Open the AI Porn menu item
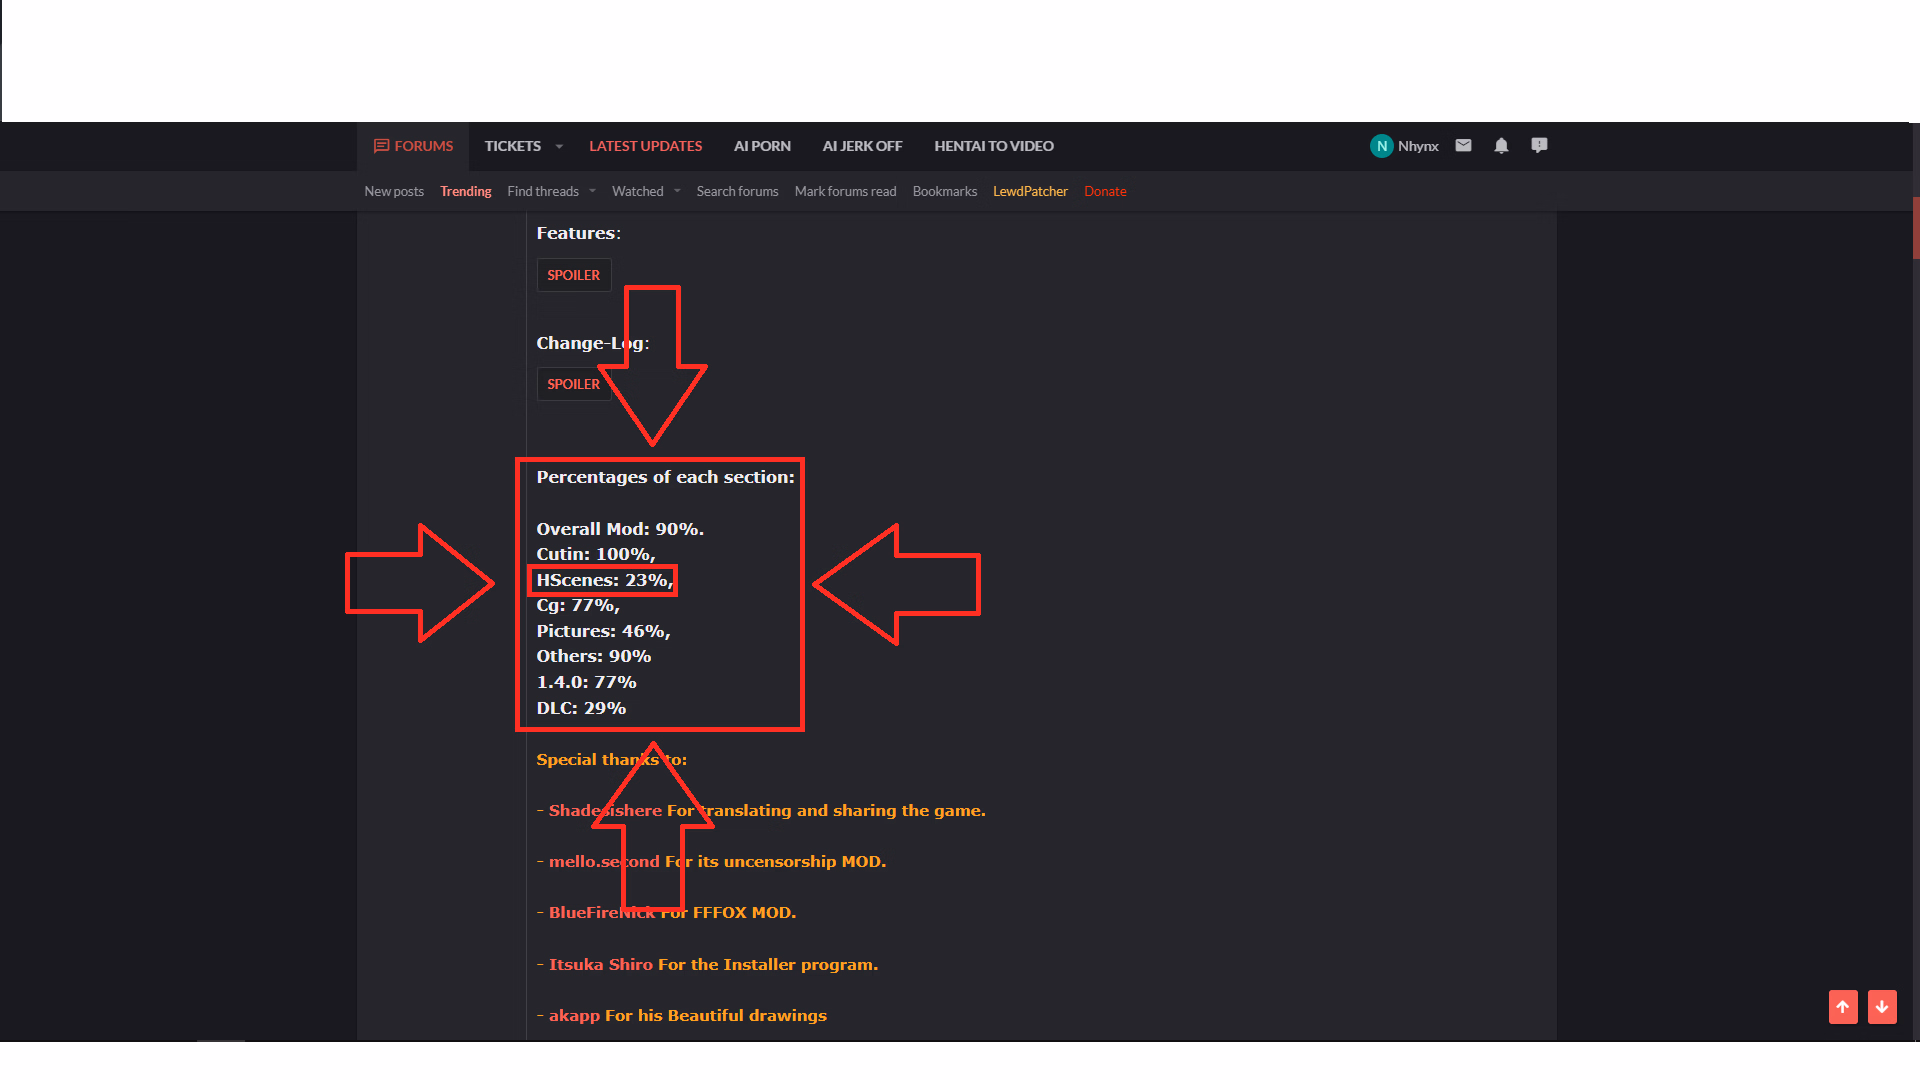This screenshot has width=1920, height=1080. tap(762, 146)
